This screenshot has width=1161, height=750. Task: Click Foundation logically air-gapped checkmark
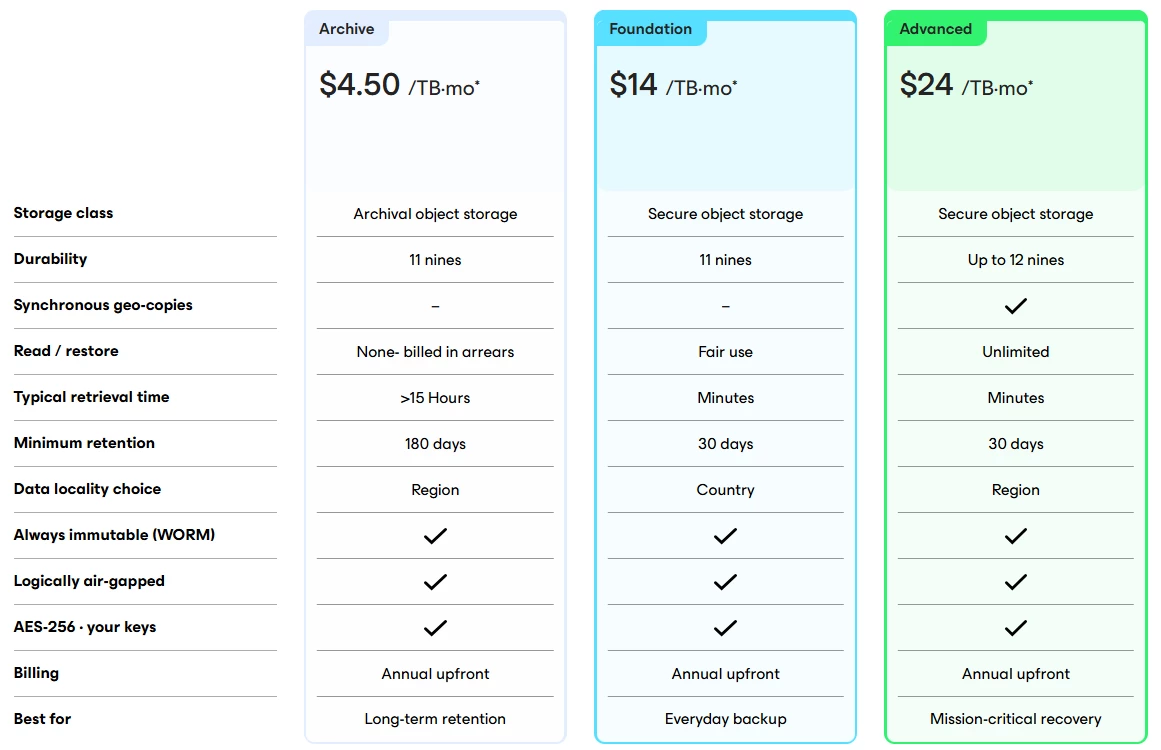[725, 582]
